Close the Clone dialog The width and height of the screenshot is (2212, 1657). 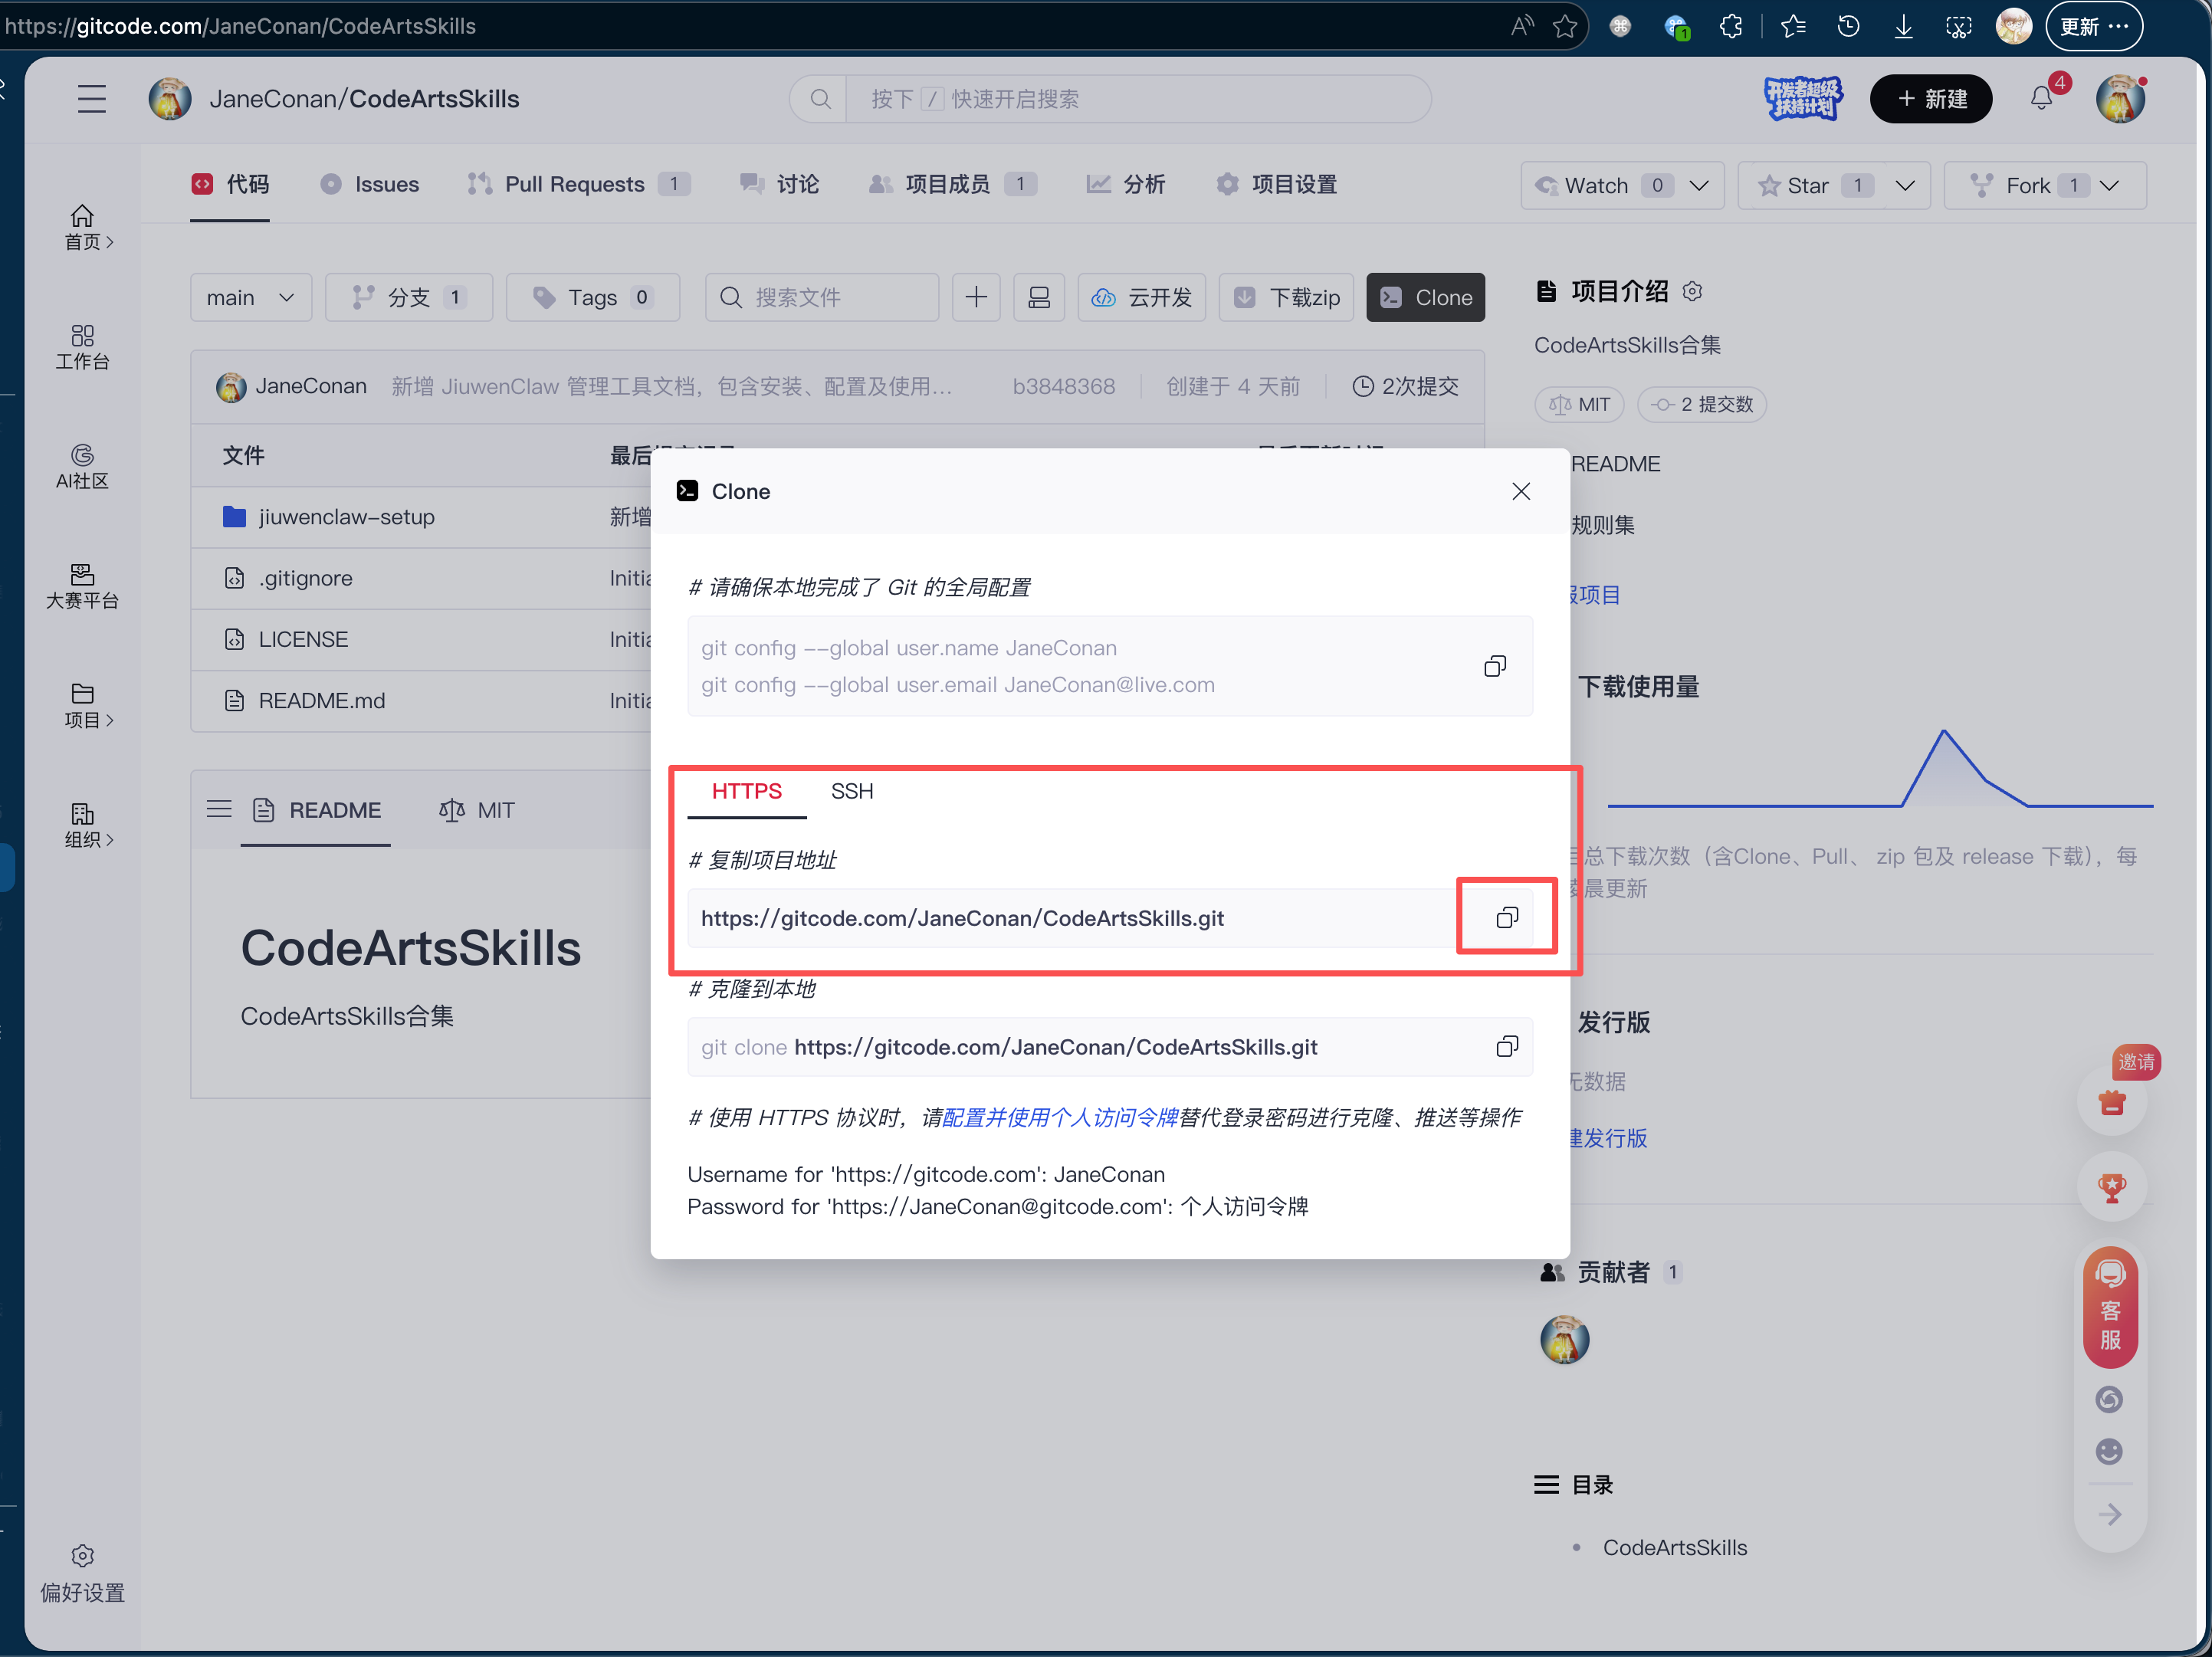pos(1520,491)
